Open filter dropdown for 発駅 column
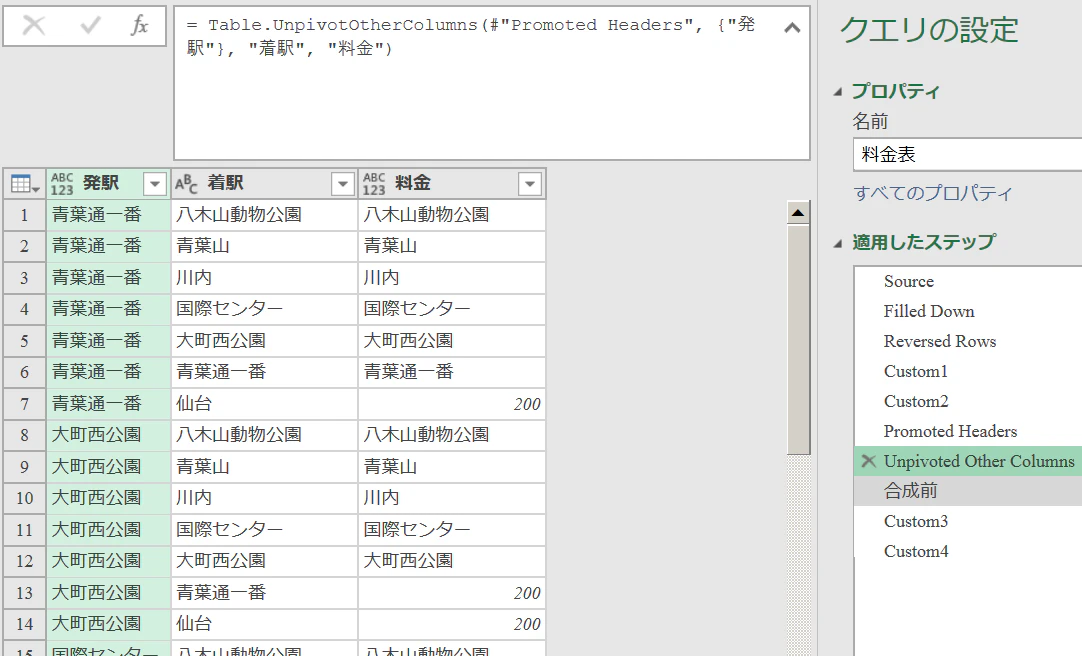This screenshot has height=656, width=1082. coord(155,184)
